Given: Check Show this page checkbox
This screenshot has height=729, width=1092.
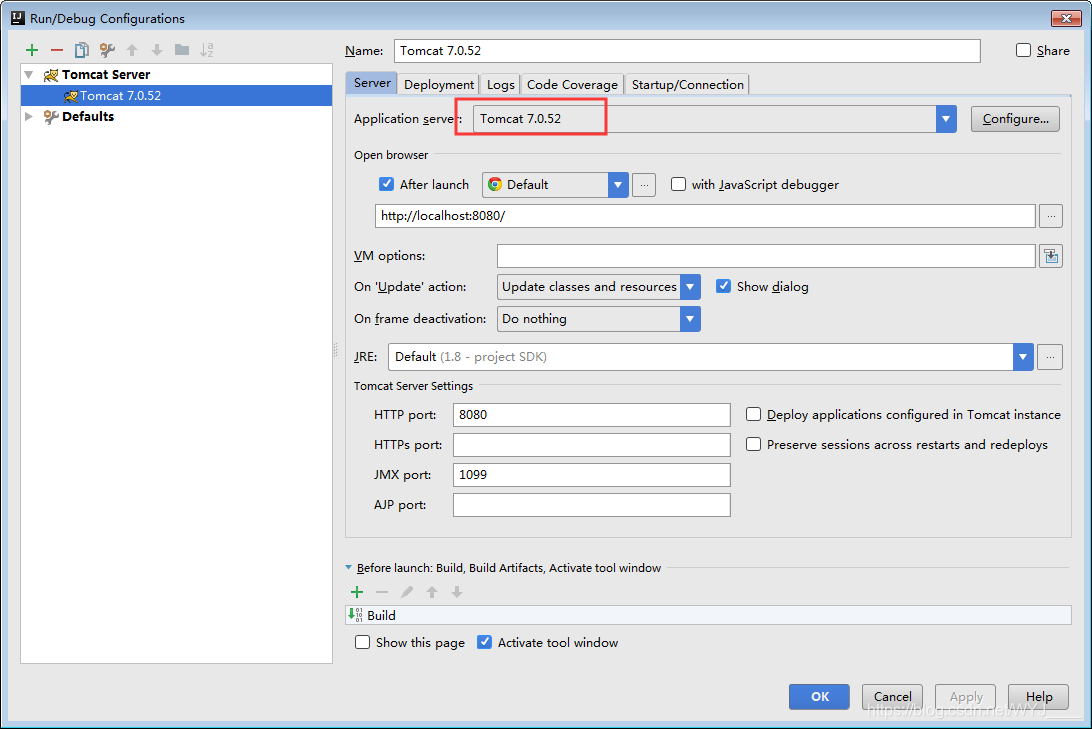Looking at the screenshot, I should (362, 642).
